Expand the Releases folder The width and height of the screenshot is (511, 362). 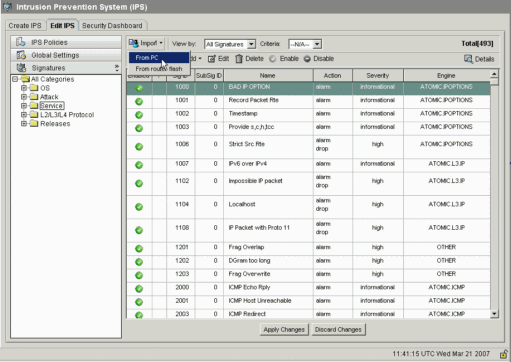[x=24, y=124]
